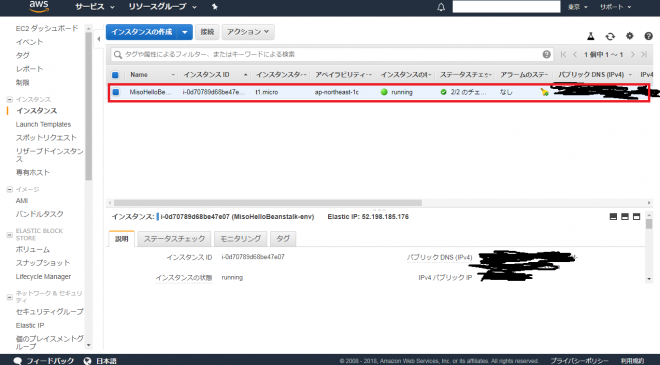660x365 pixels.
Task: Open the AMI sidebar link
Action: [22, 200]
